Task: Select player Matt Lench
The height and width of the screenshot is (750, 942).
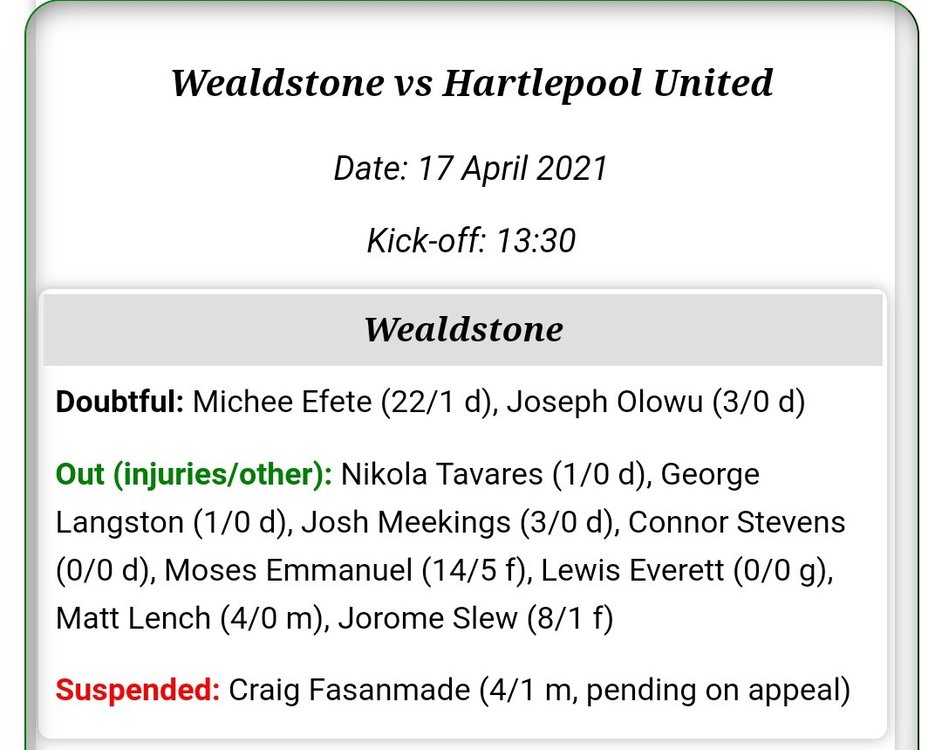Action: 133,618
